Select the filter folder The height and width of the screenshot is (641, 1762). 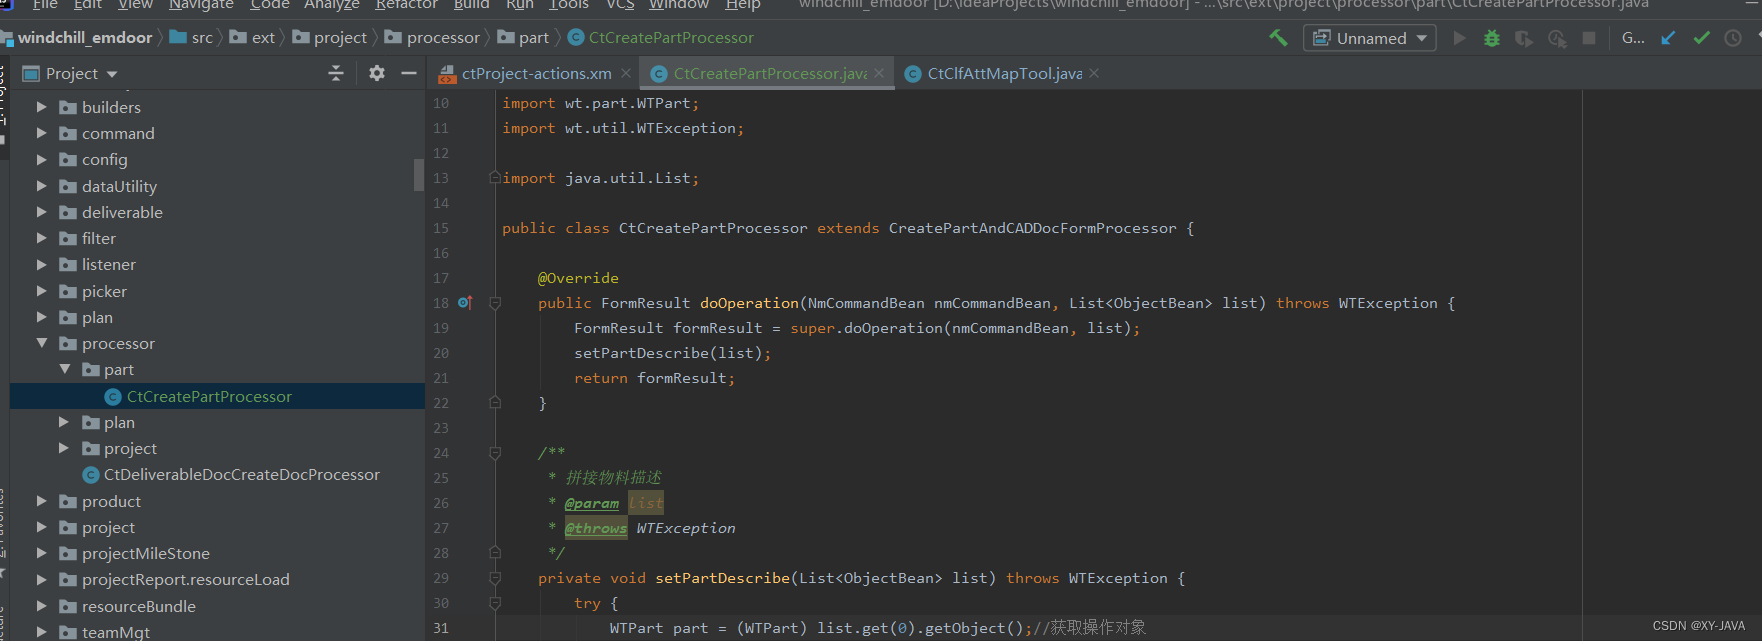99,238
